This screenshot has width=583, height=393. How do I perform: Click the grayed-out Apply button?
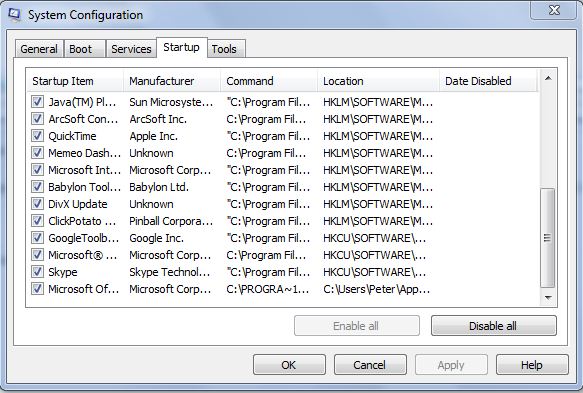click(x=451, y=365)
